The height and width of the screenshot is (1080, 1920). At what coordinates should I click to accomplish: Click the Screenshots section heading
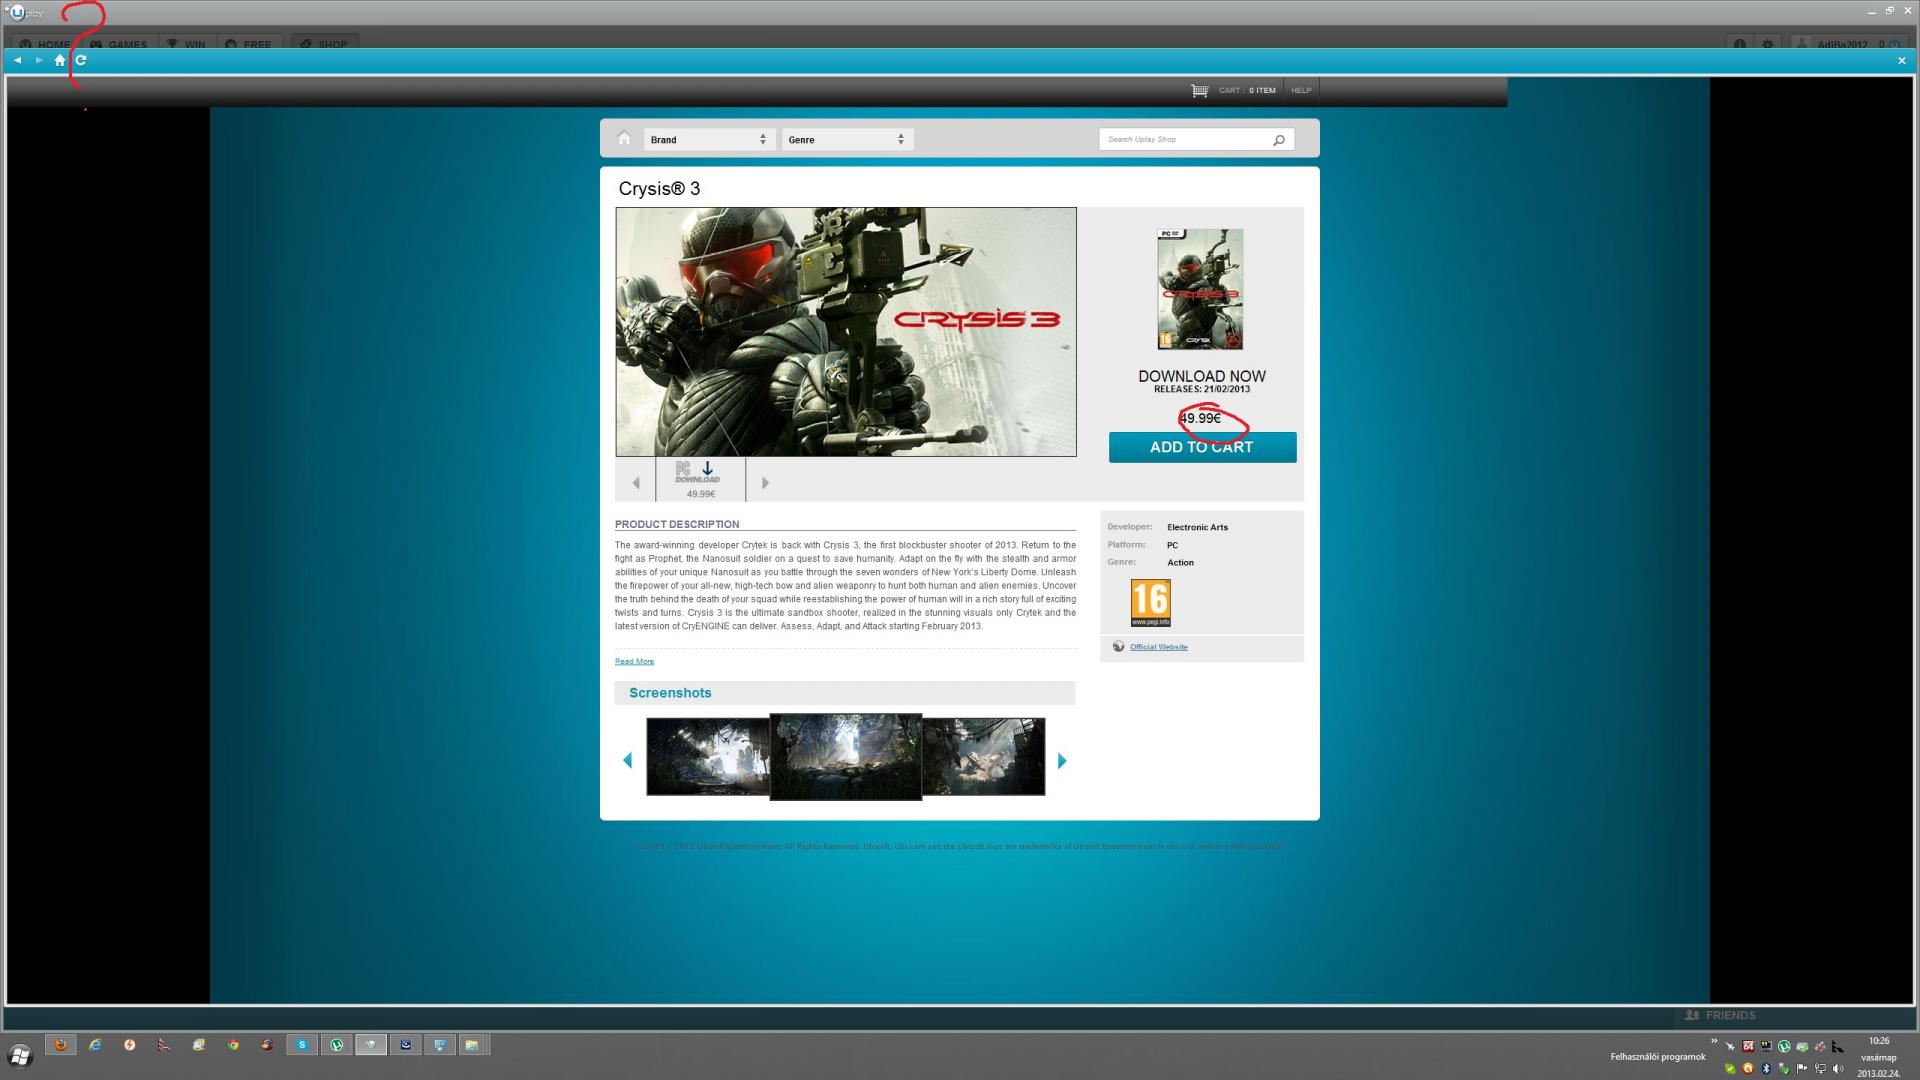(x=670, y=693)
